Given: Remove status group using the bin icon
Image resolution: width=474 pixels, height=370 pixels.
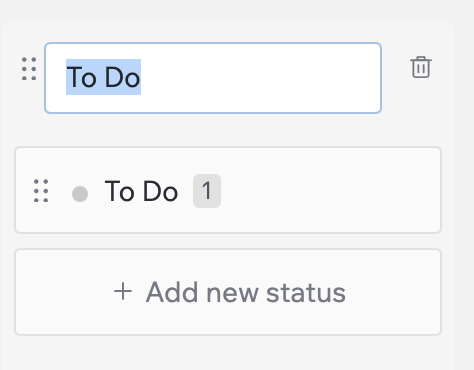Looking at the screenshot, I should click(421, 67).
